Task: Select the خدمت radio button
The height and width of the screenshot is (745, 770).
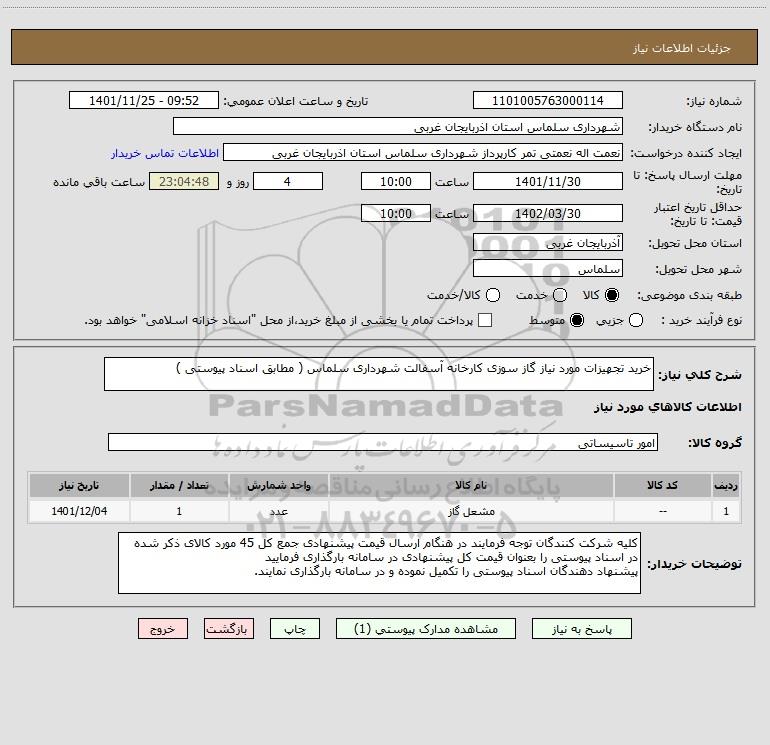Action: tap(560, 295)
